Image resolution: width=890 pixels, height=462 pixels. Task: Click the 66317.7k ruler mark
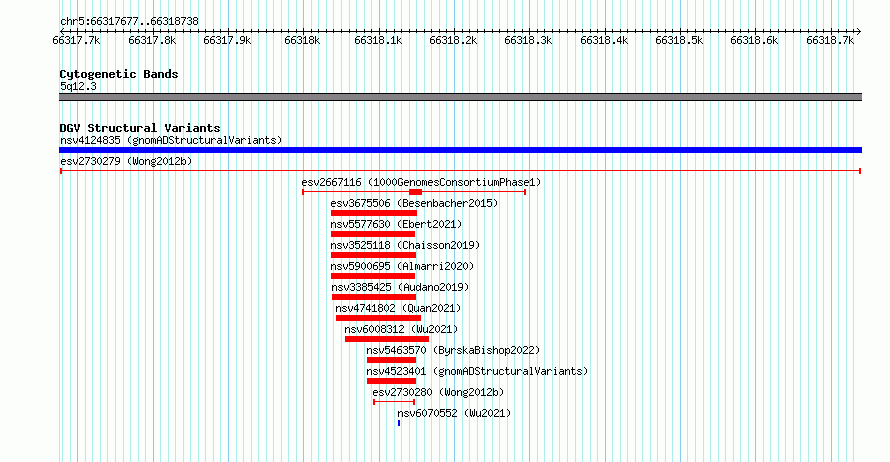(77, 40)
